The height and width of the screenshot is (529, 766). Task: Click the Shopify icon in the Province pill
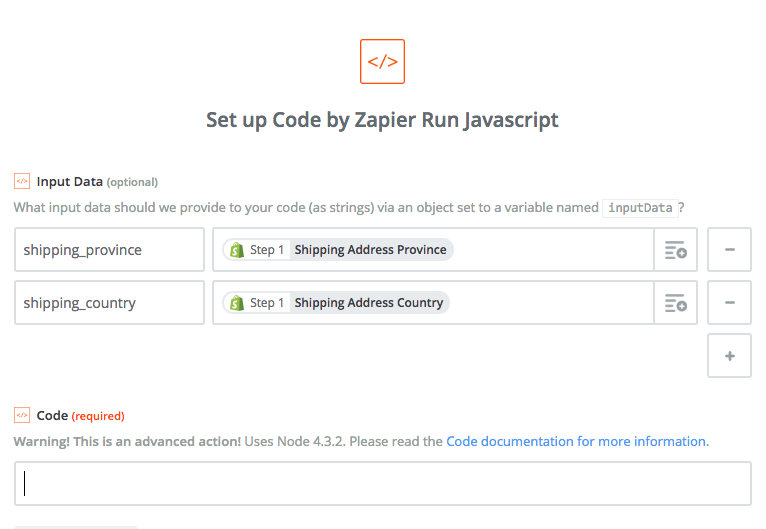(x=237, y=250)
